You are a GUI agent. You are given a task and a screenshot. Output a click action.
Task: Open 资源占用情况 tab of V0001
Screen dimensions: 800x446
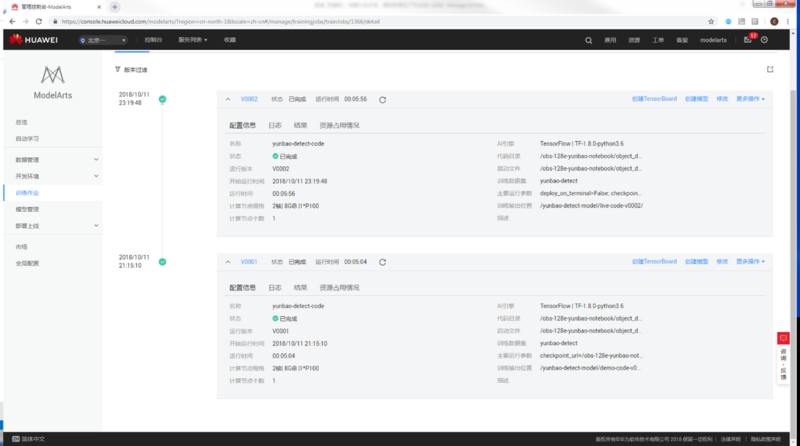pos(339,288)
